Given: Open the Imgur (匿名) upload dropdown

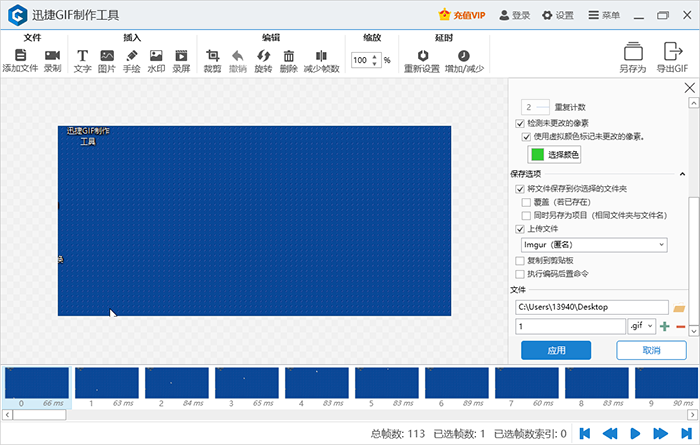Looking at the screenshot, I should click(x=592, y=244).
